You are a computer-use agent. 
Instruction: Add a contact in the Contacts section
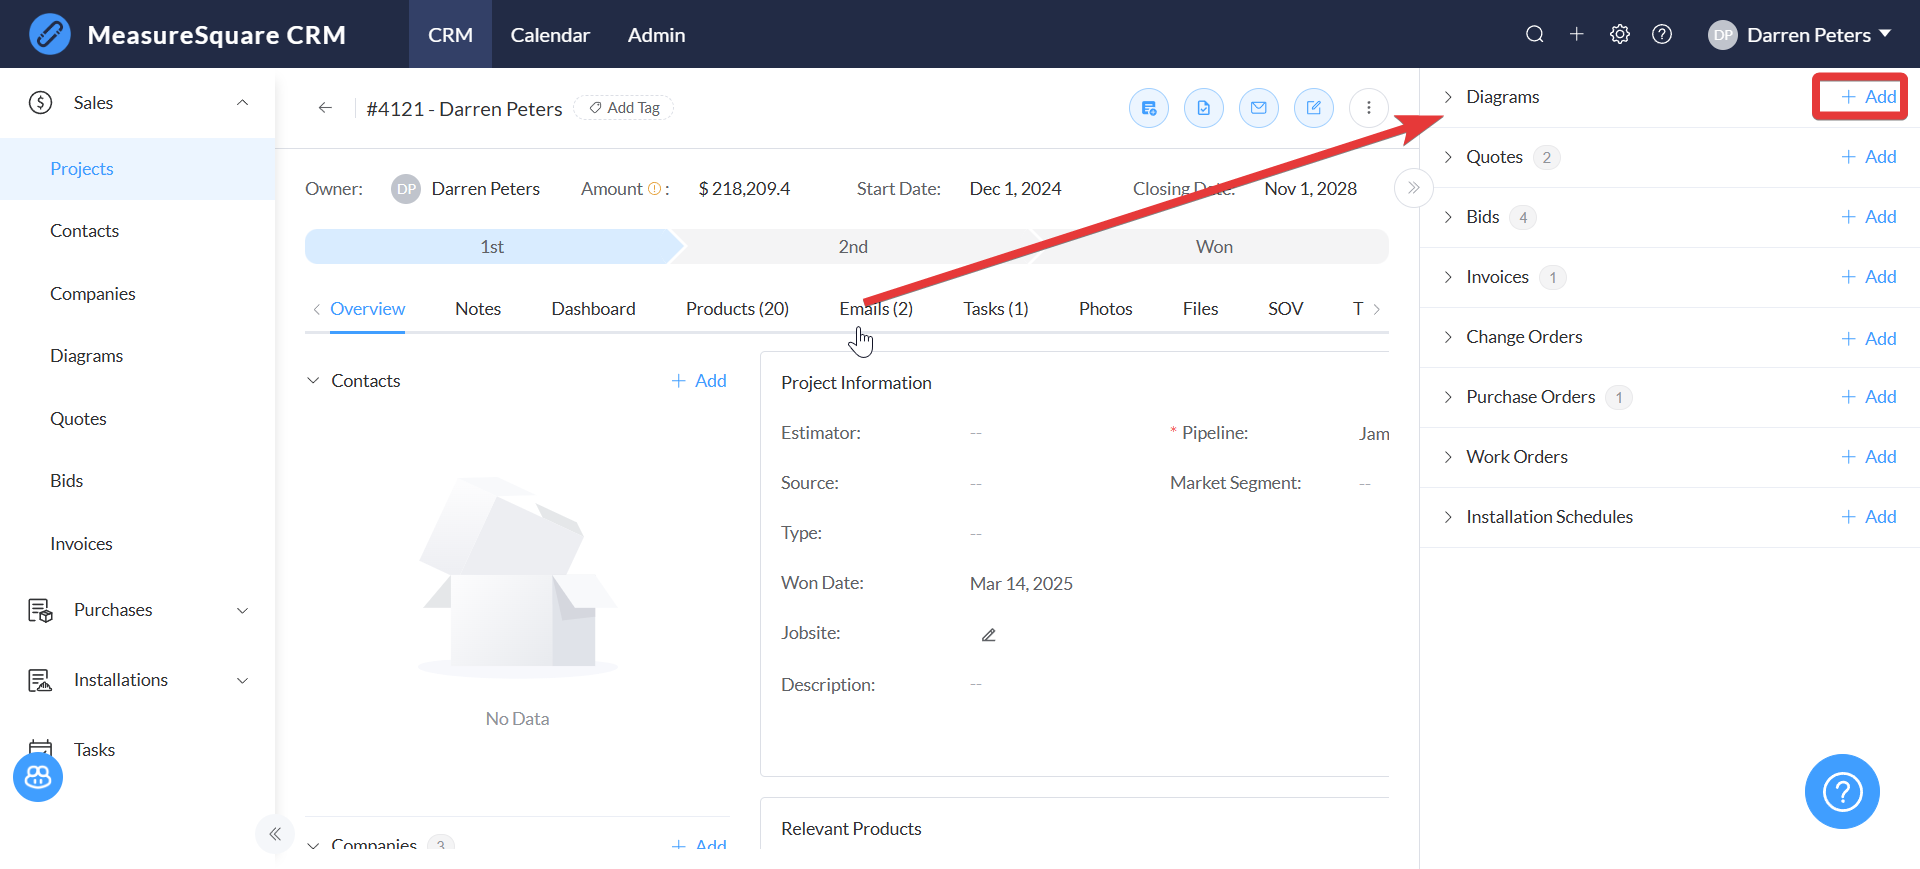[x=699, y=381]
